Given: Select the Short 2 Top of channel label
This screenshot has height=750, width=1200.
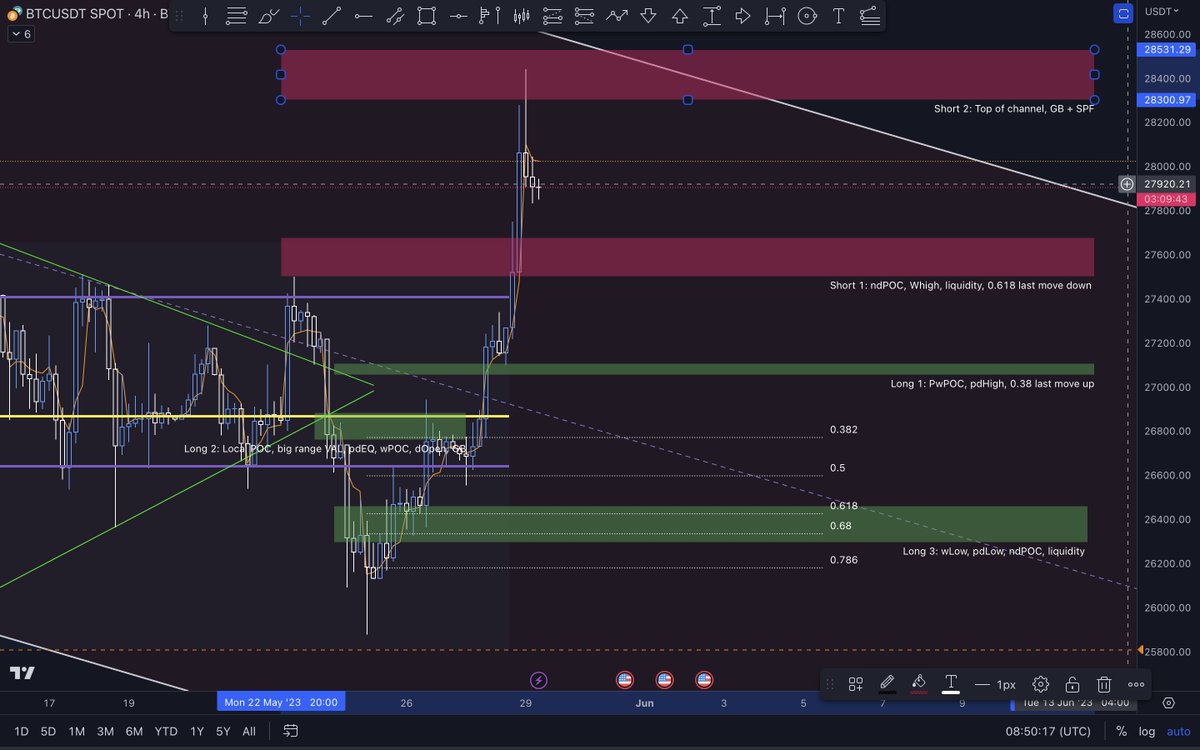Looking at the screenshot, I should click(1014, 108).
